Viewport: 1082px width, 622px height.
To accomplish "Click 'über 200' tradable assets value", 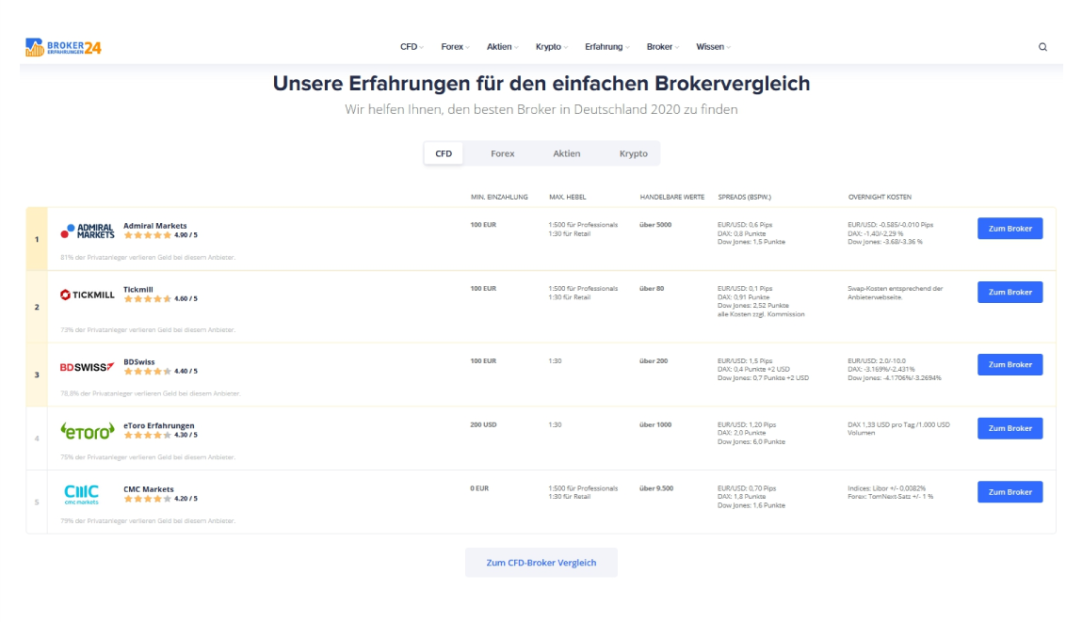I will [x=653, y=361].
